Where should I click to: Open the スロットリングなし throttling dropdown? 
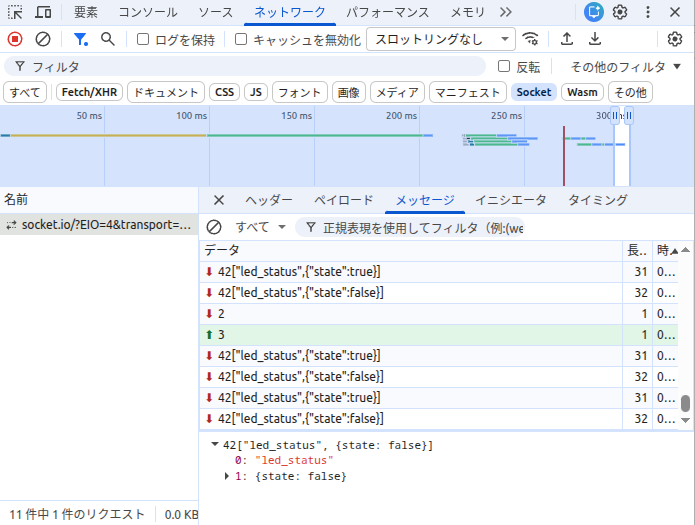pyautogui.click(x=441, y=39)
